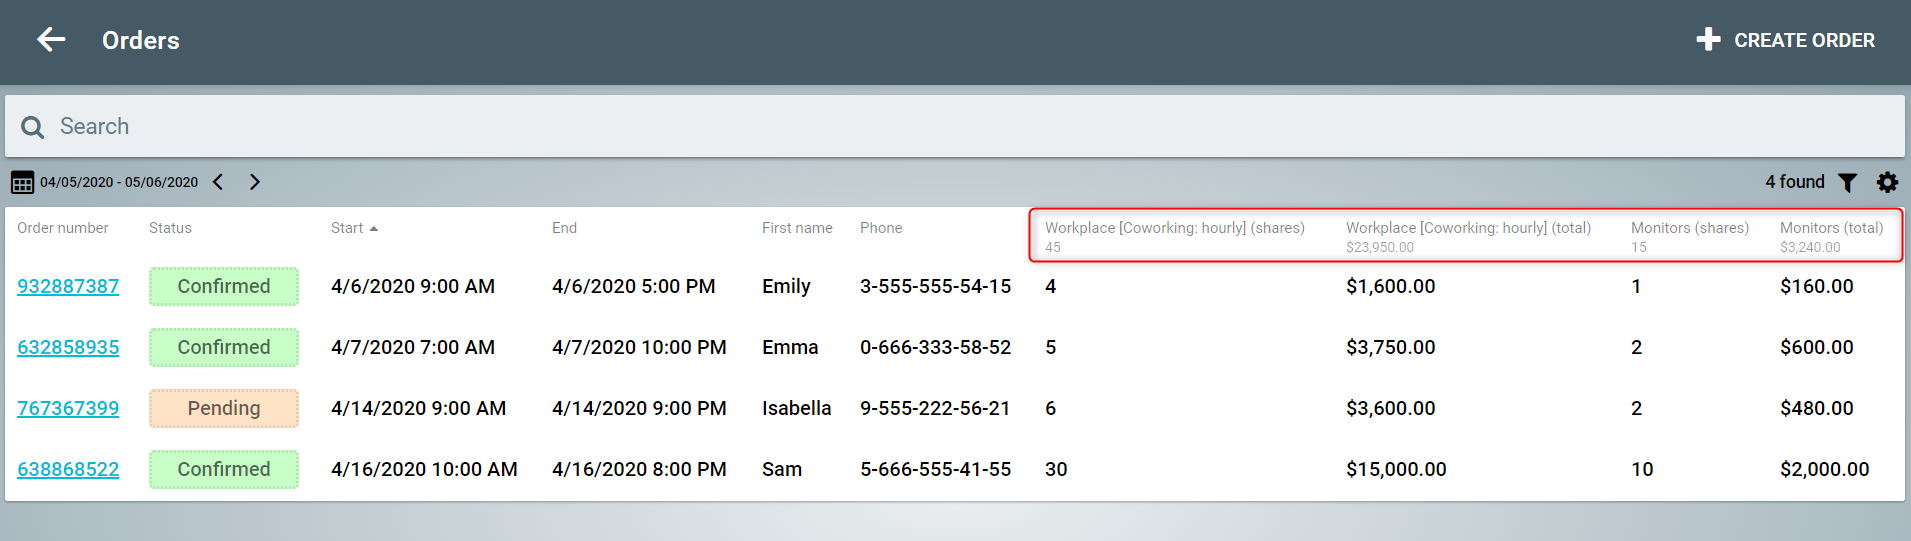This screenshot has width=1911, height=541.
Task: Click the back arrow icon
Action: [x=51, y=40]
